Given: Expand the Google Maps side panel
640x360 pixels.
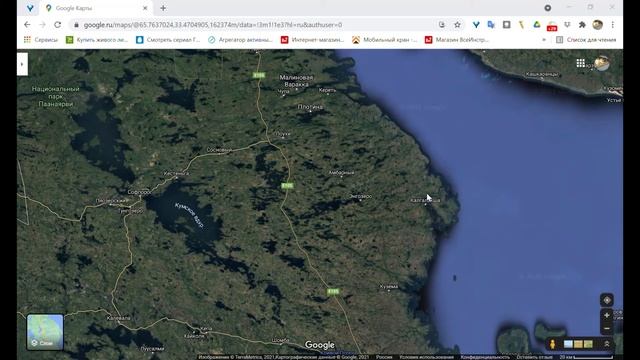Looking at the screenshot, I should [22, 64].
